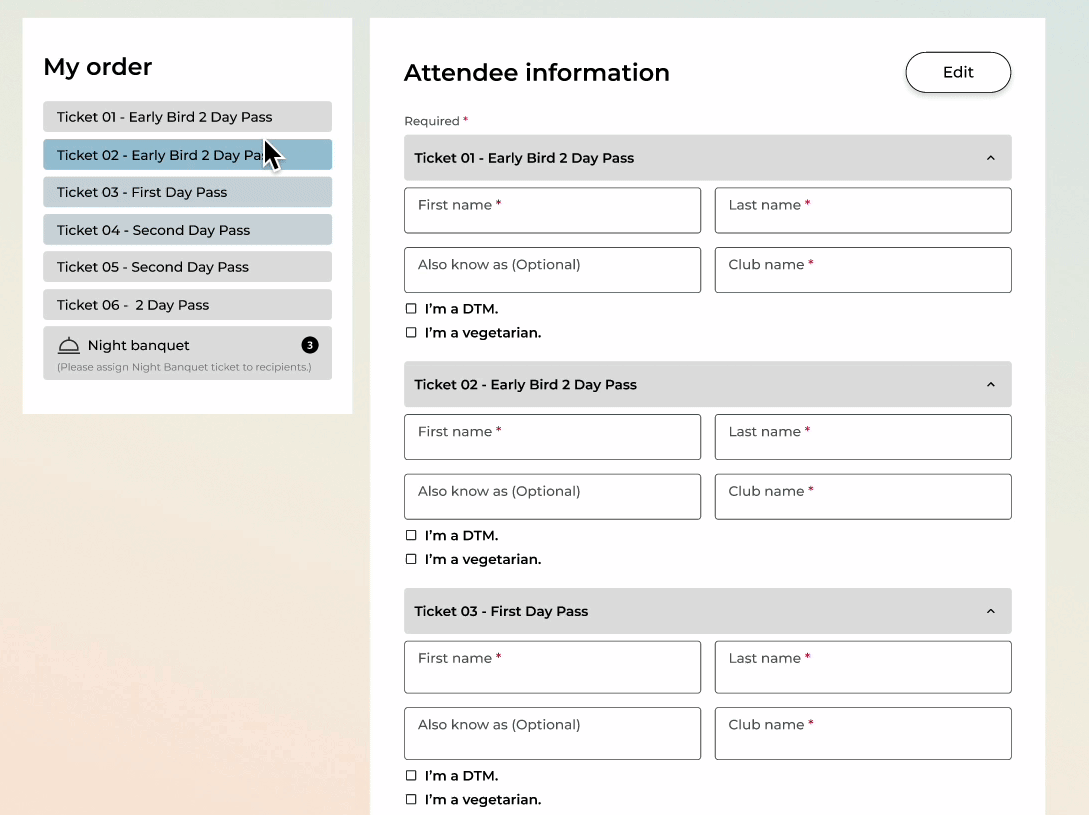Open Ticket 05 - Second Day Pass entry
Viewport: 1089px width, 815px height.
pos(187,267)
